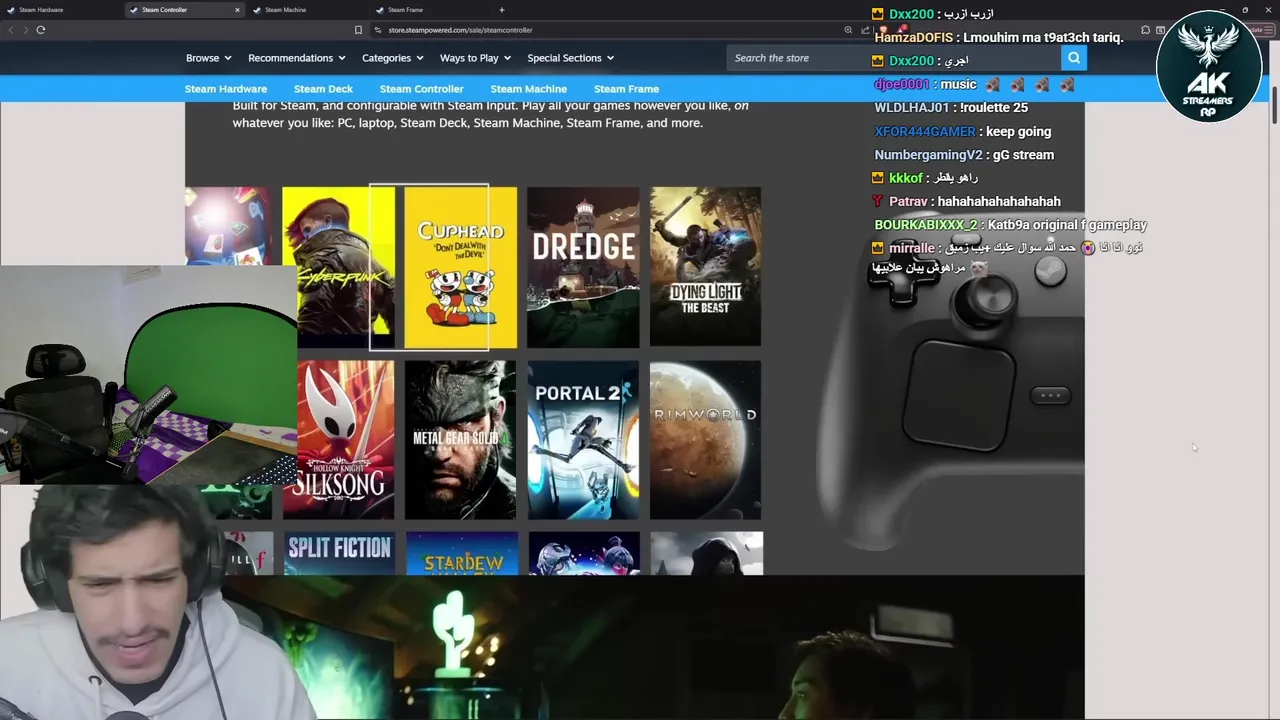Viewport: 1280px width, 720px height.
Task: Open the Steam Machine section link
Action: (x=528, y=89)
